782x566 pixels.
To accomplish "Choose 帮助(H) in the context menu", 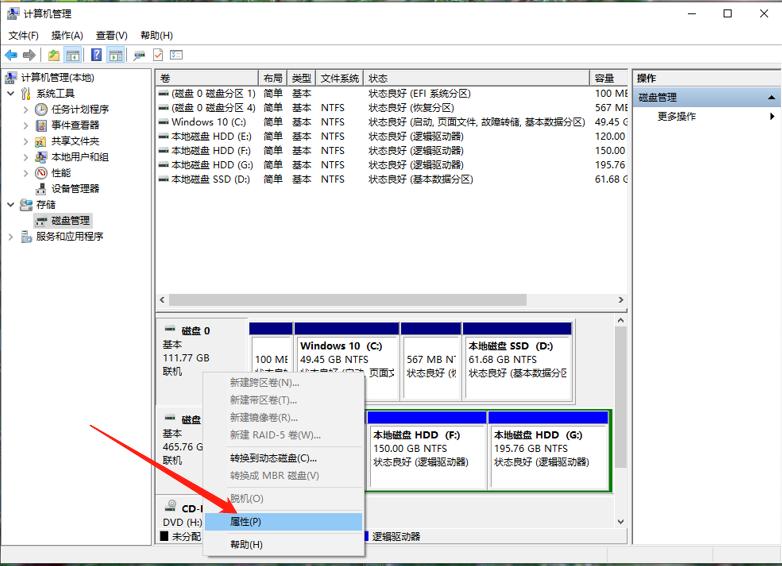I will coord(283,545).
